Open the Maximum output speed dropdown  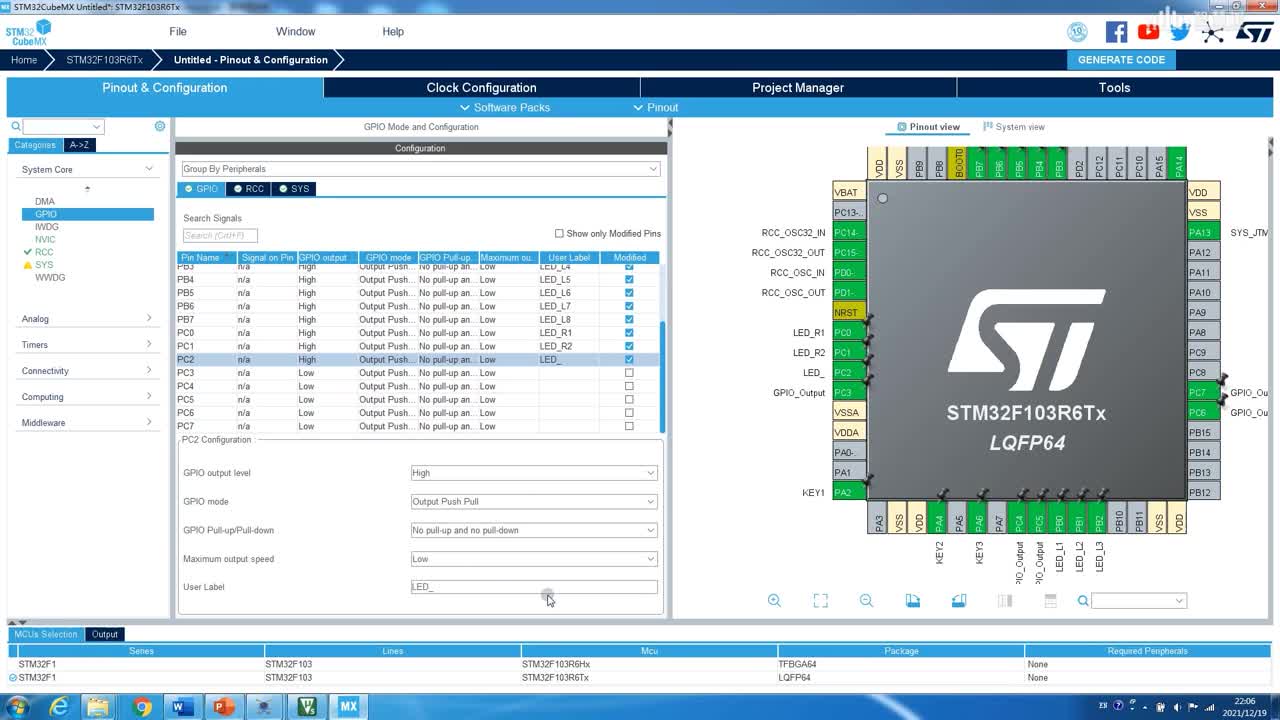point(534,559)
